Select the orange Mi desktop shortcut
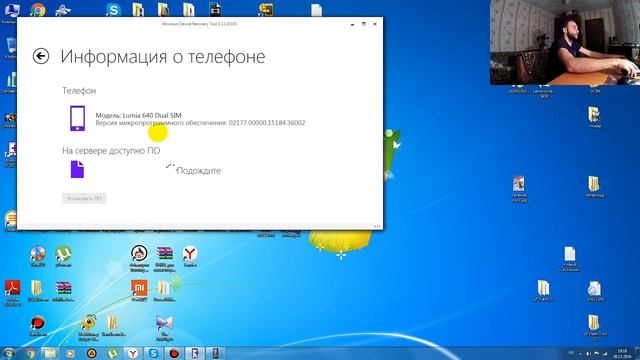 click(139, 291)
